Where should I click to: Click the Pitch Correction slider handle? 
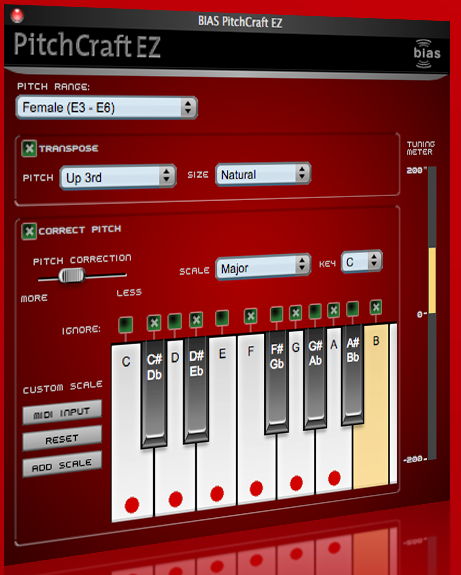(x=72, y=275)
